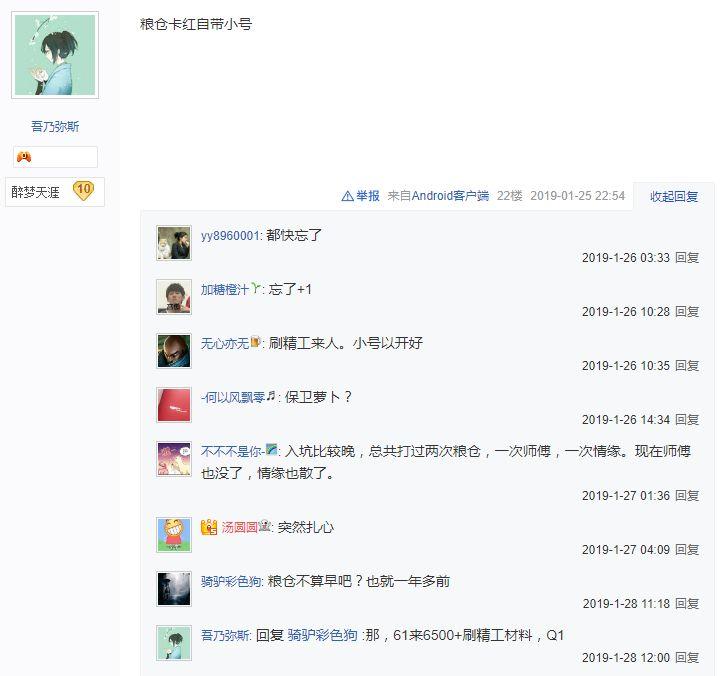Image resolution: width=720 pixels, height=676 pixels.
Task: Click the report warning triangle icon
Action: point(347,196)
